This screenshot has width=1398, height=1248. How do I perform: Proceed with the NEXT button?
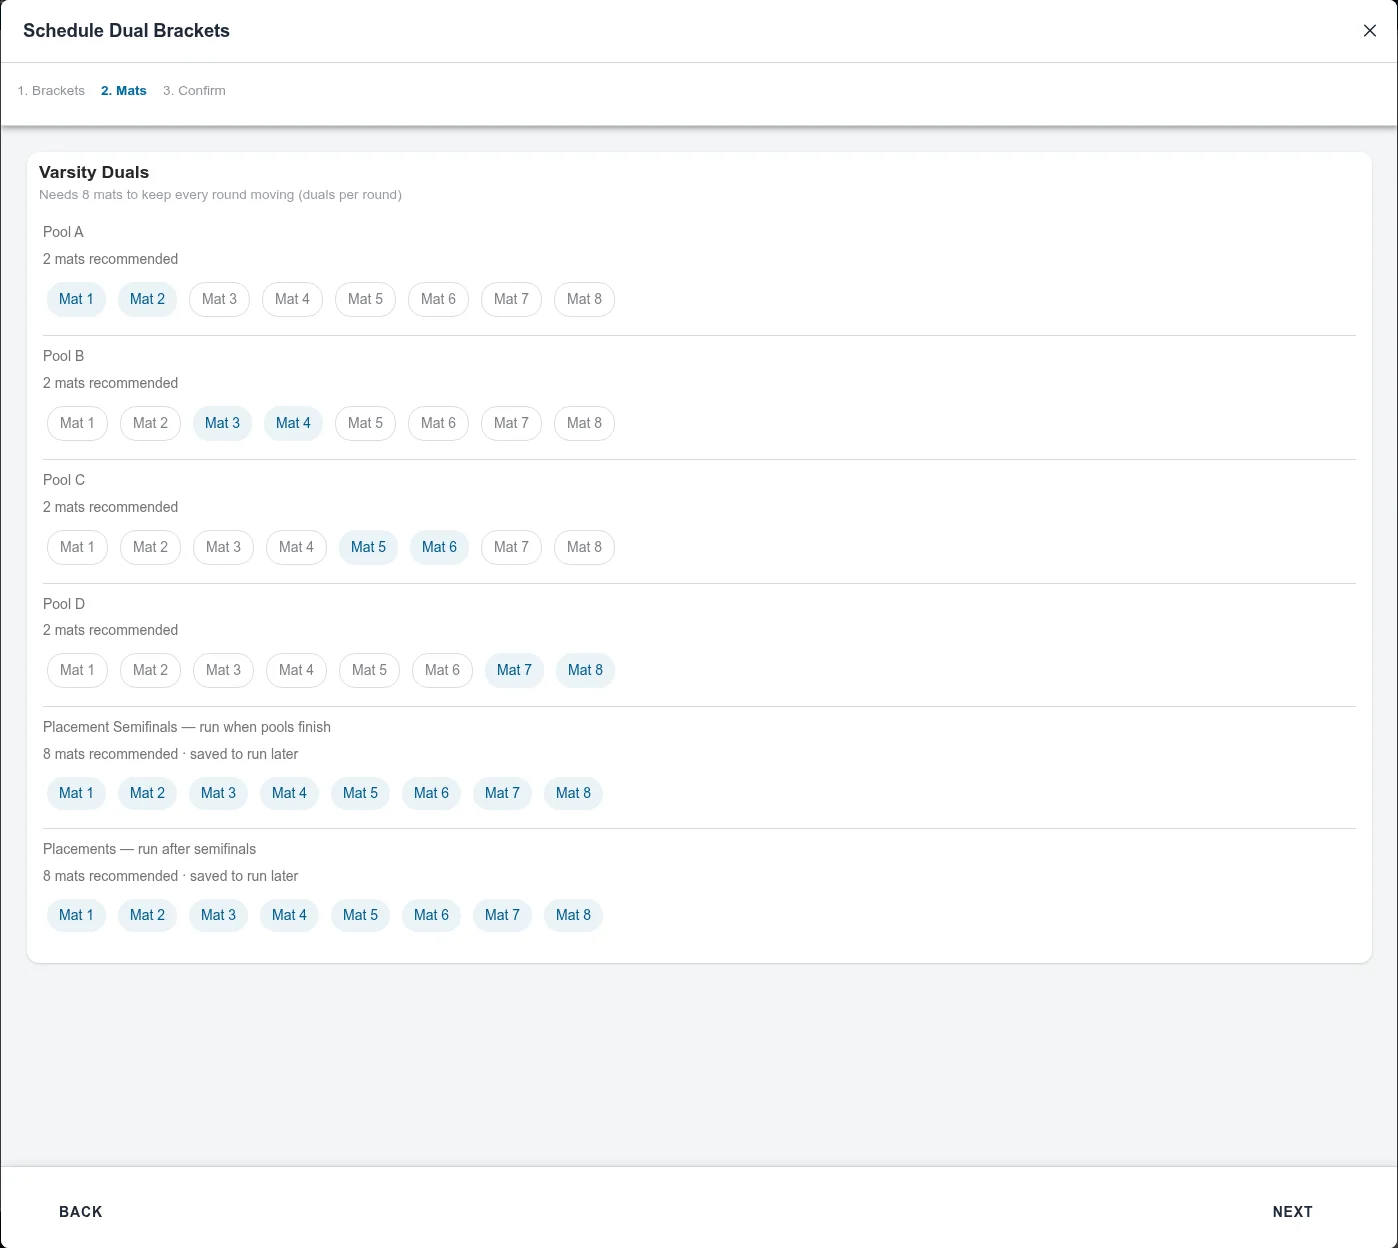coord(1292,1211)
